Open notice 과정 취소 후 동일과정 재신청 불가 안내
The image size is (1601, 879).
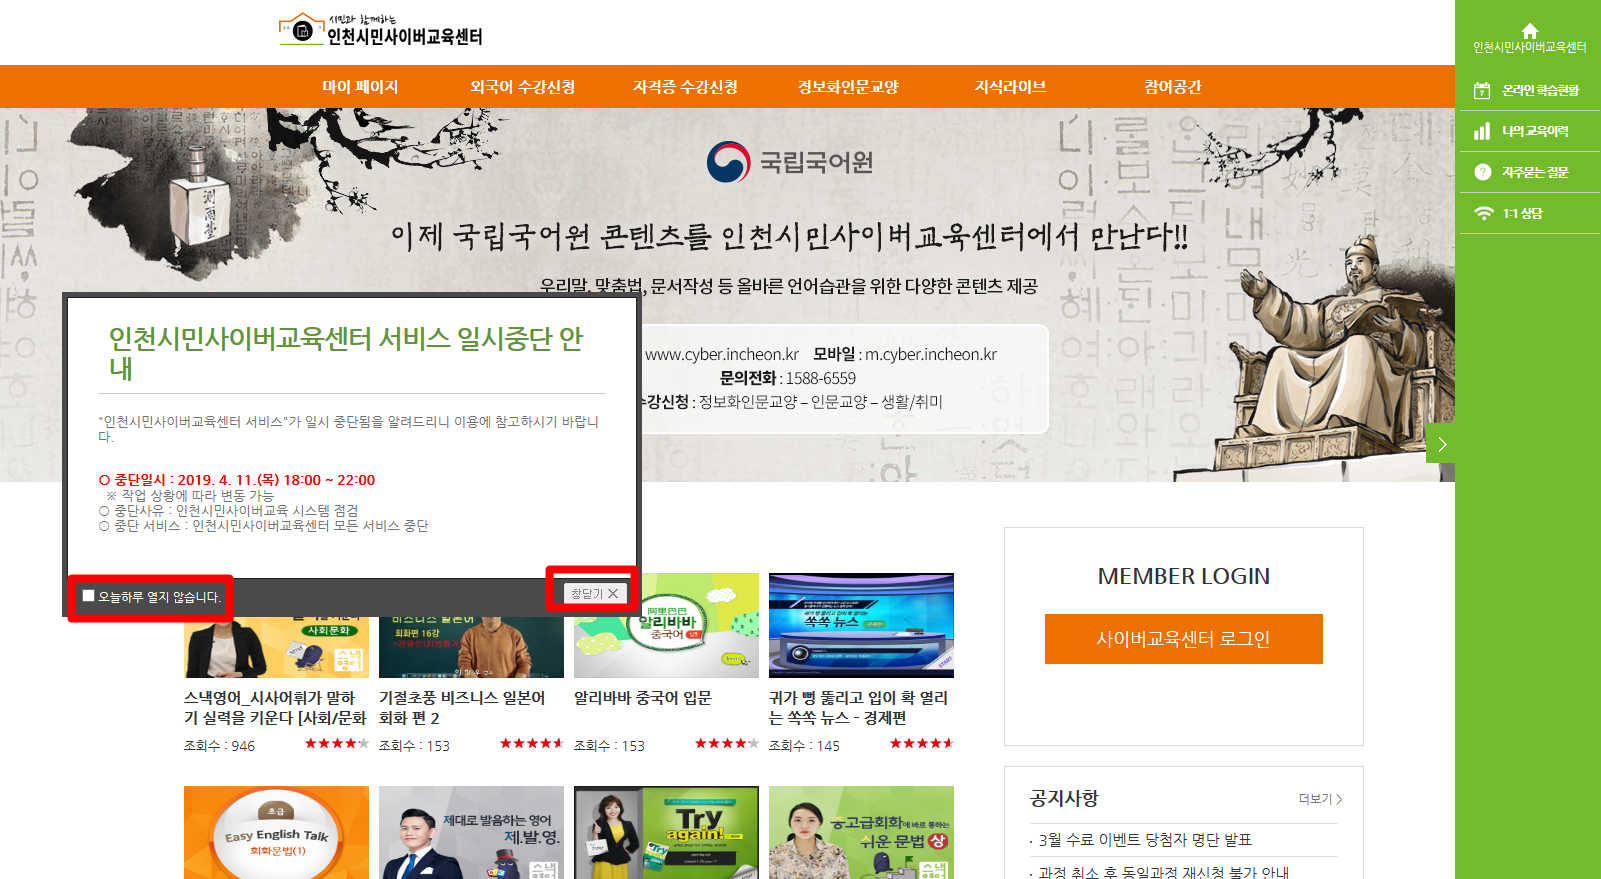pyautogui.click(x=1164, y=872)
